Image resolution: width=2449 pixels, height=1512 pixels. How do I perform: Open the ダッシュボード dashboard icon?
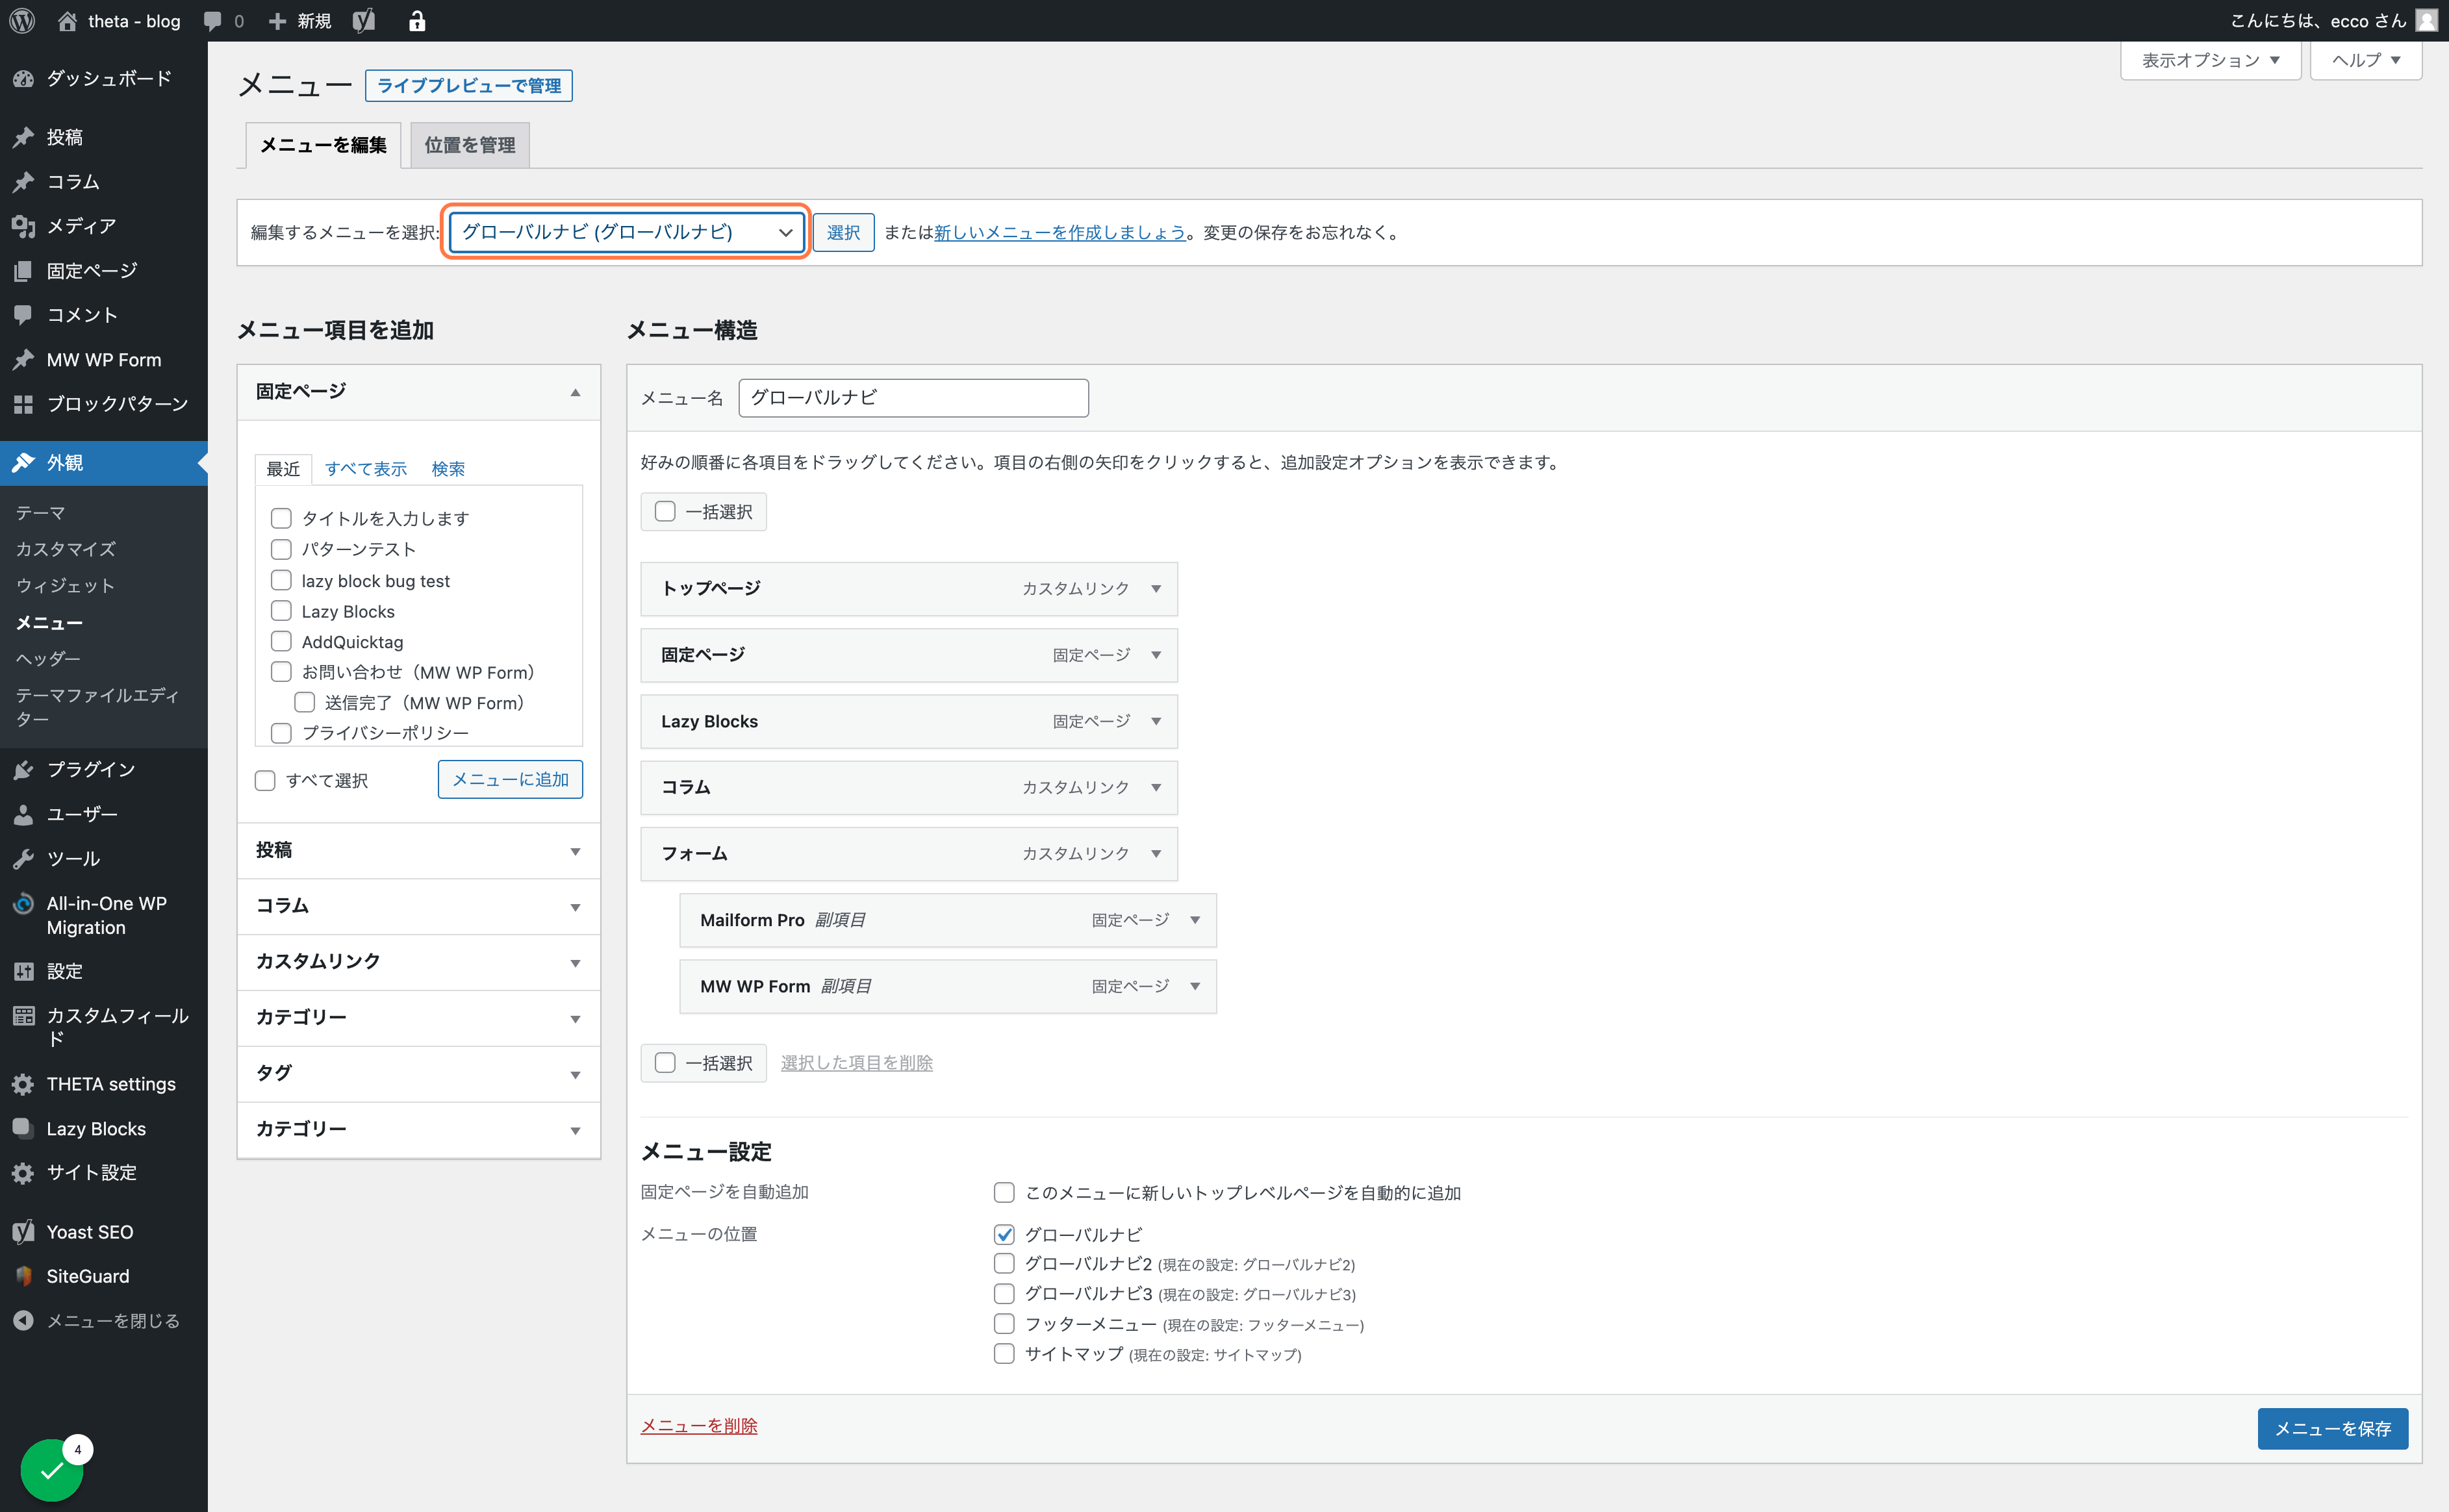[23, 78]
